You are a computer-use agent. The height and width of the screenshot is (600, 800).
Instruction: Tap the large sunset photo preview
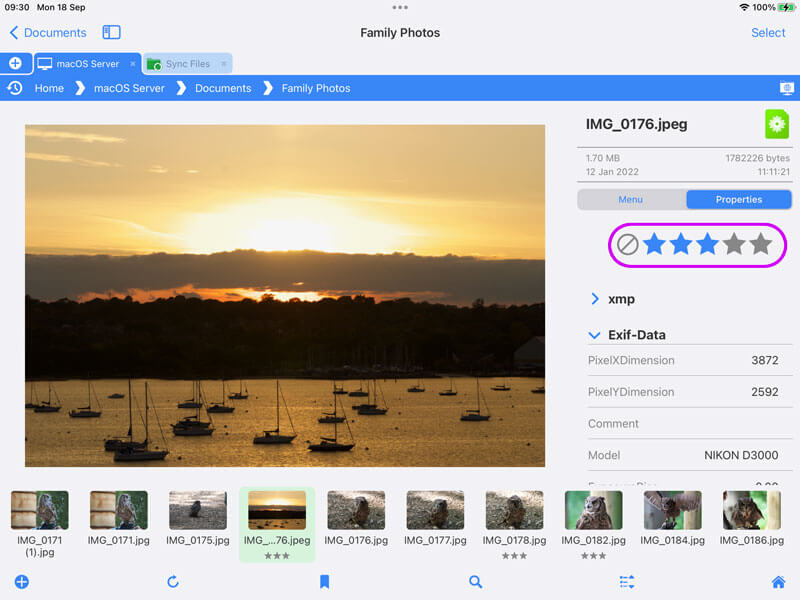click(285, 295)
